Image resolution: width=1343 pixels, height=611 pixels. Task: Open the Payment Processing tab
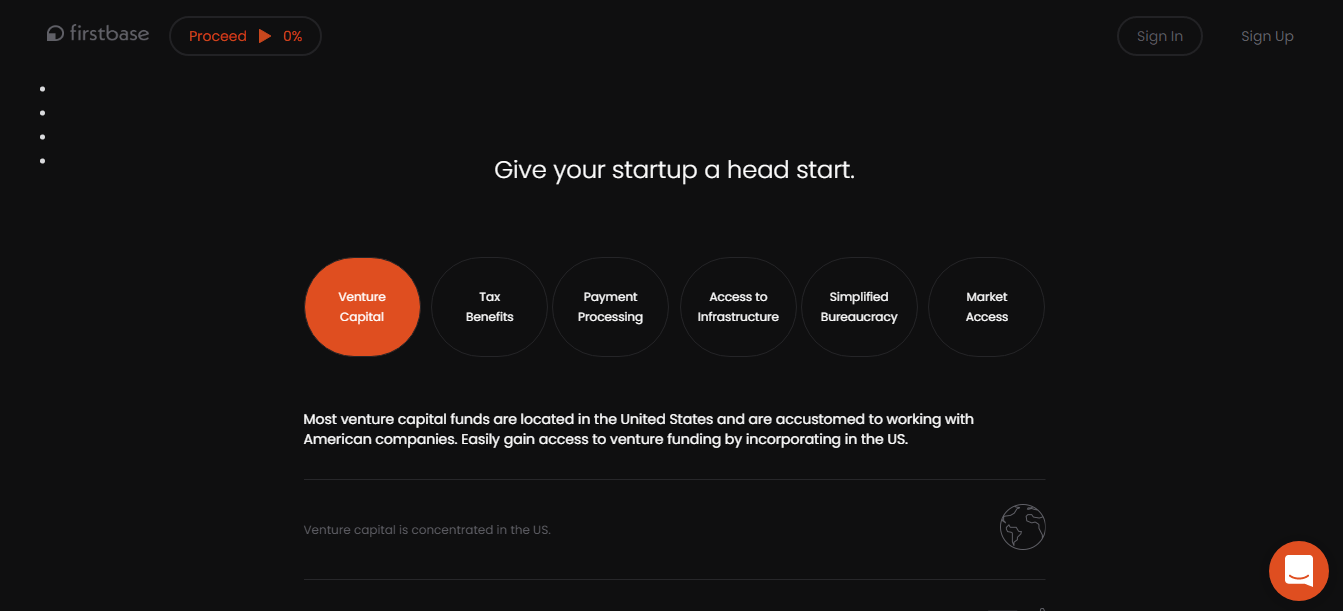(610, 306)
